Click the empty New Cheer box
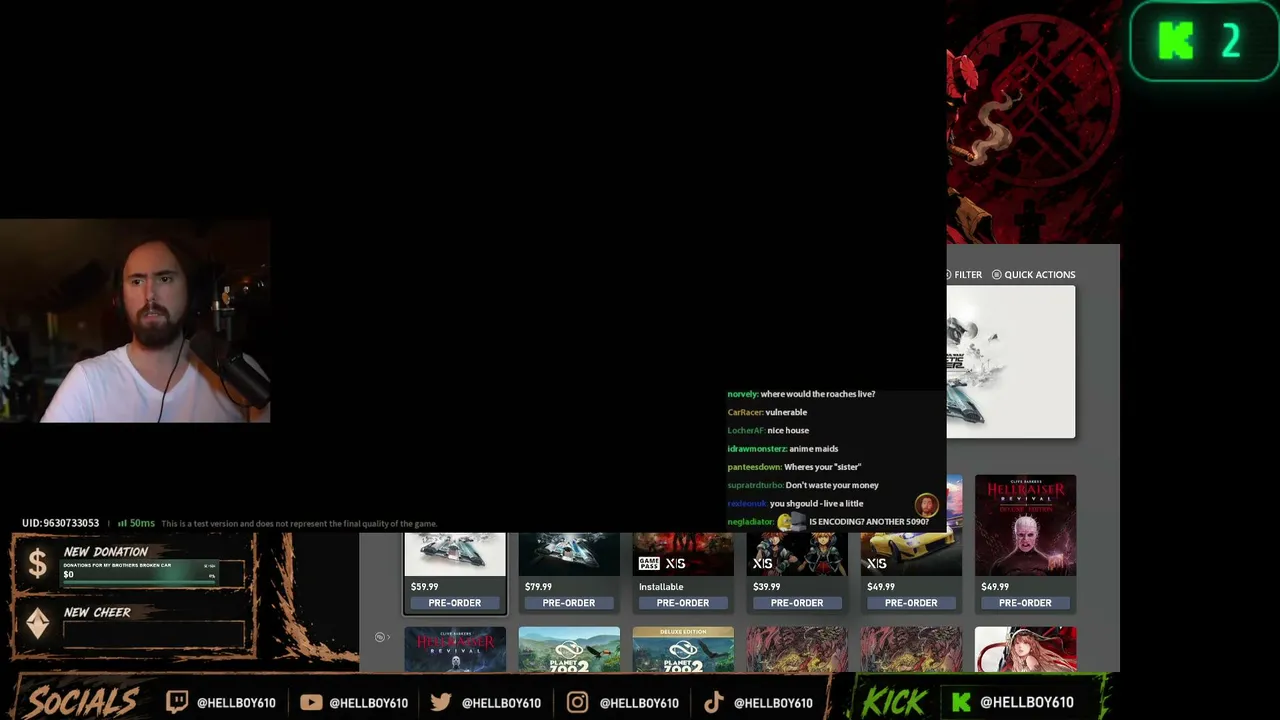 pos(154,634)
